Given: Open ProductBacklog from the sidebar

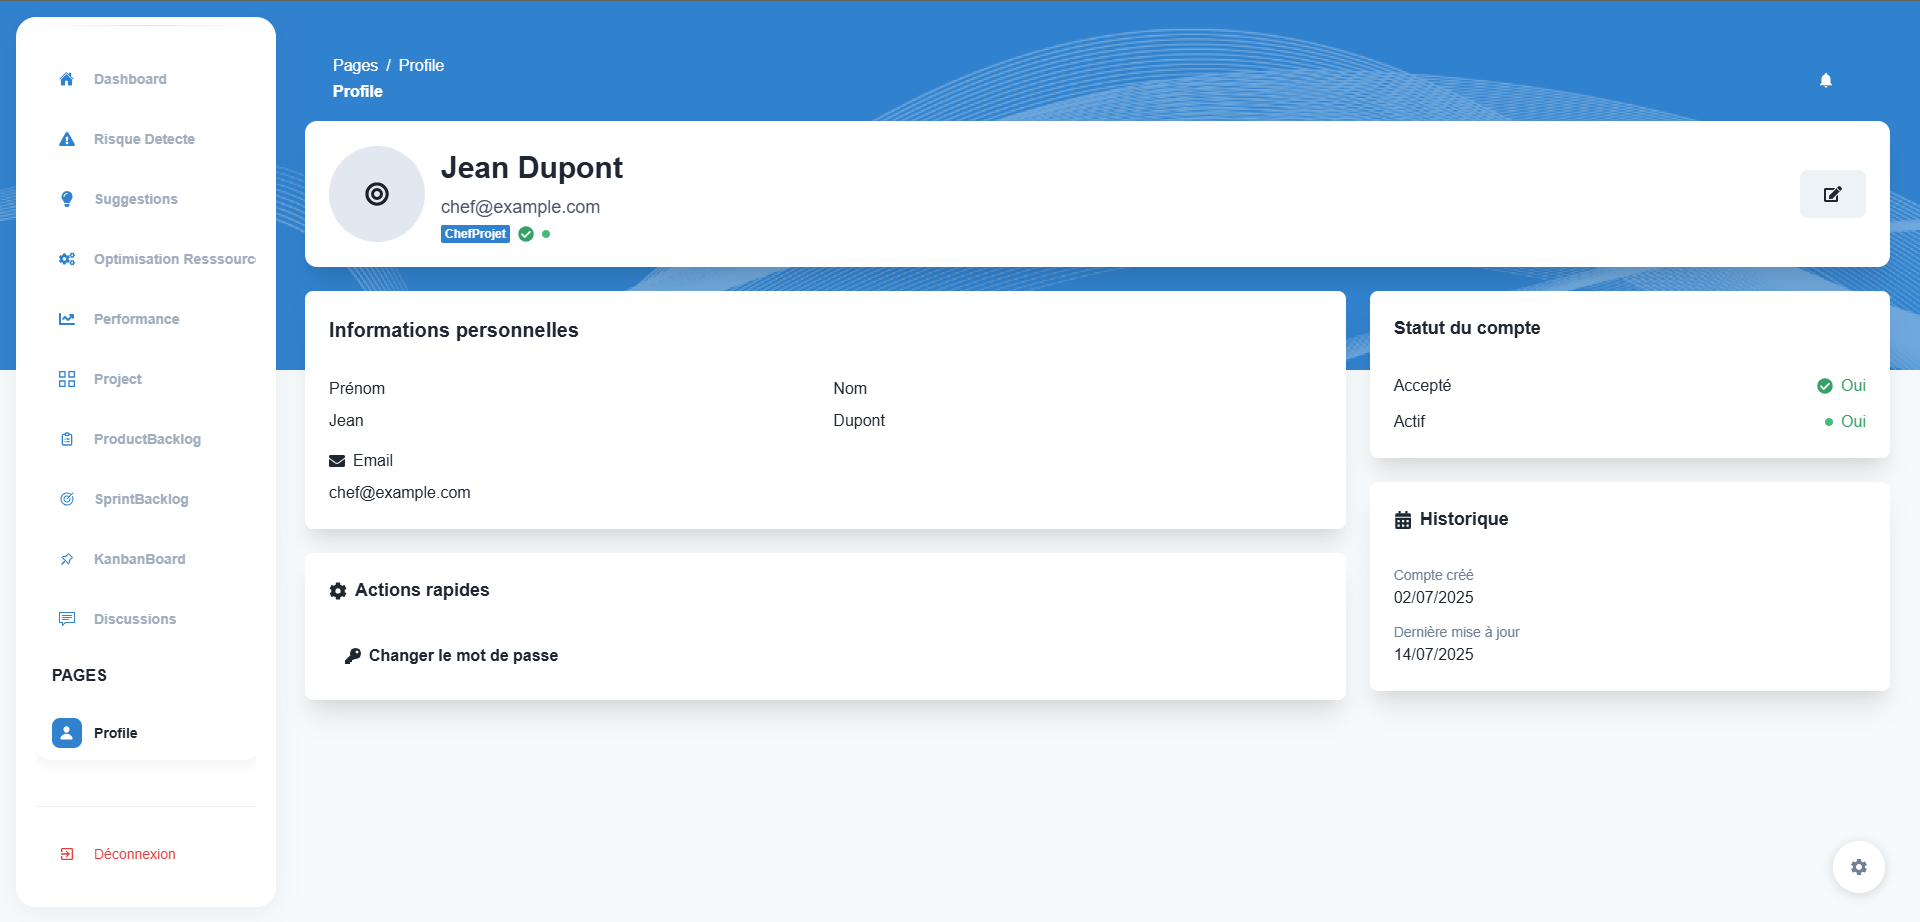Looking at the screenshot, I should (146, 439).
